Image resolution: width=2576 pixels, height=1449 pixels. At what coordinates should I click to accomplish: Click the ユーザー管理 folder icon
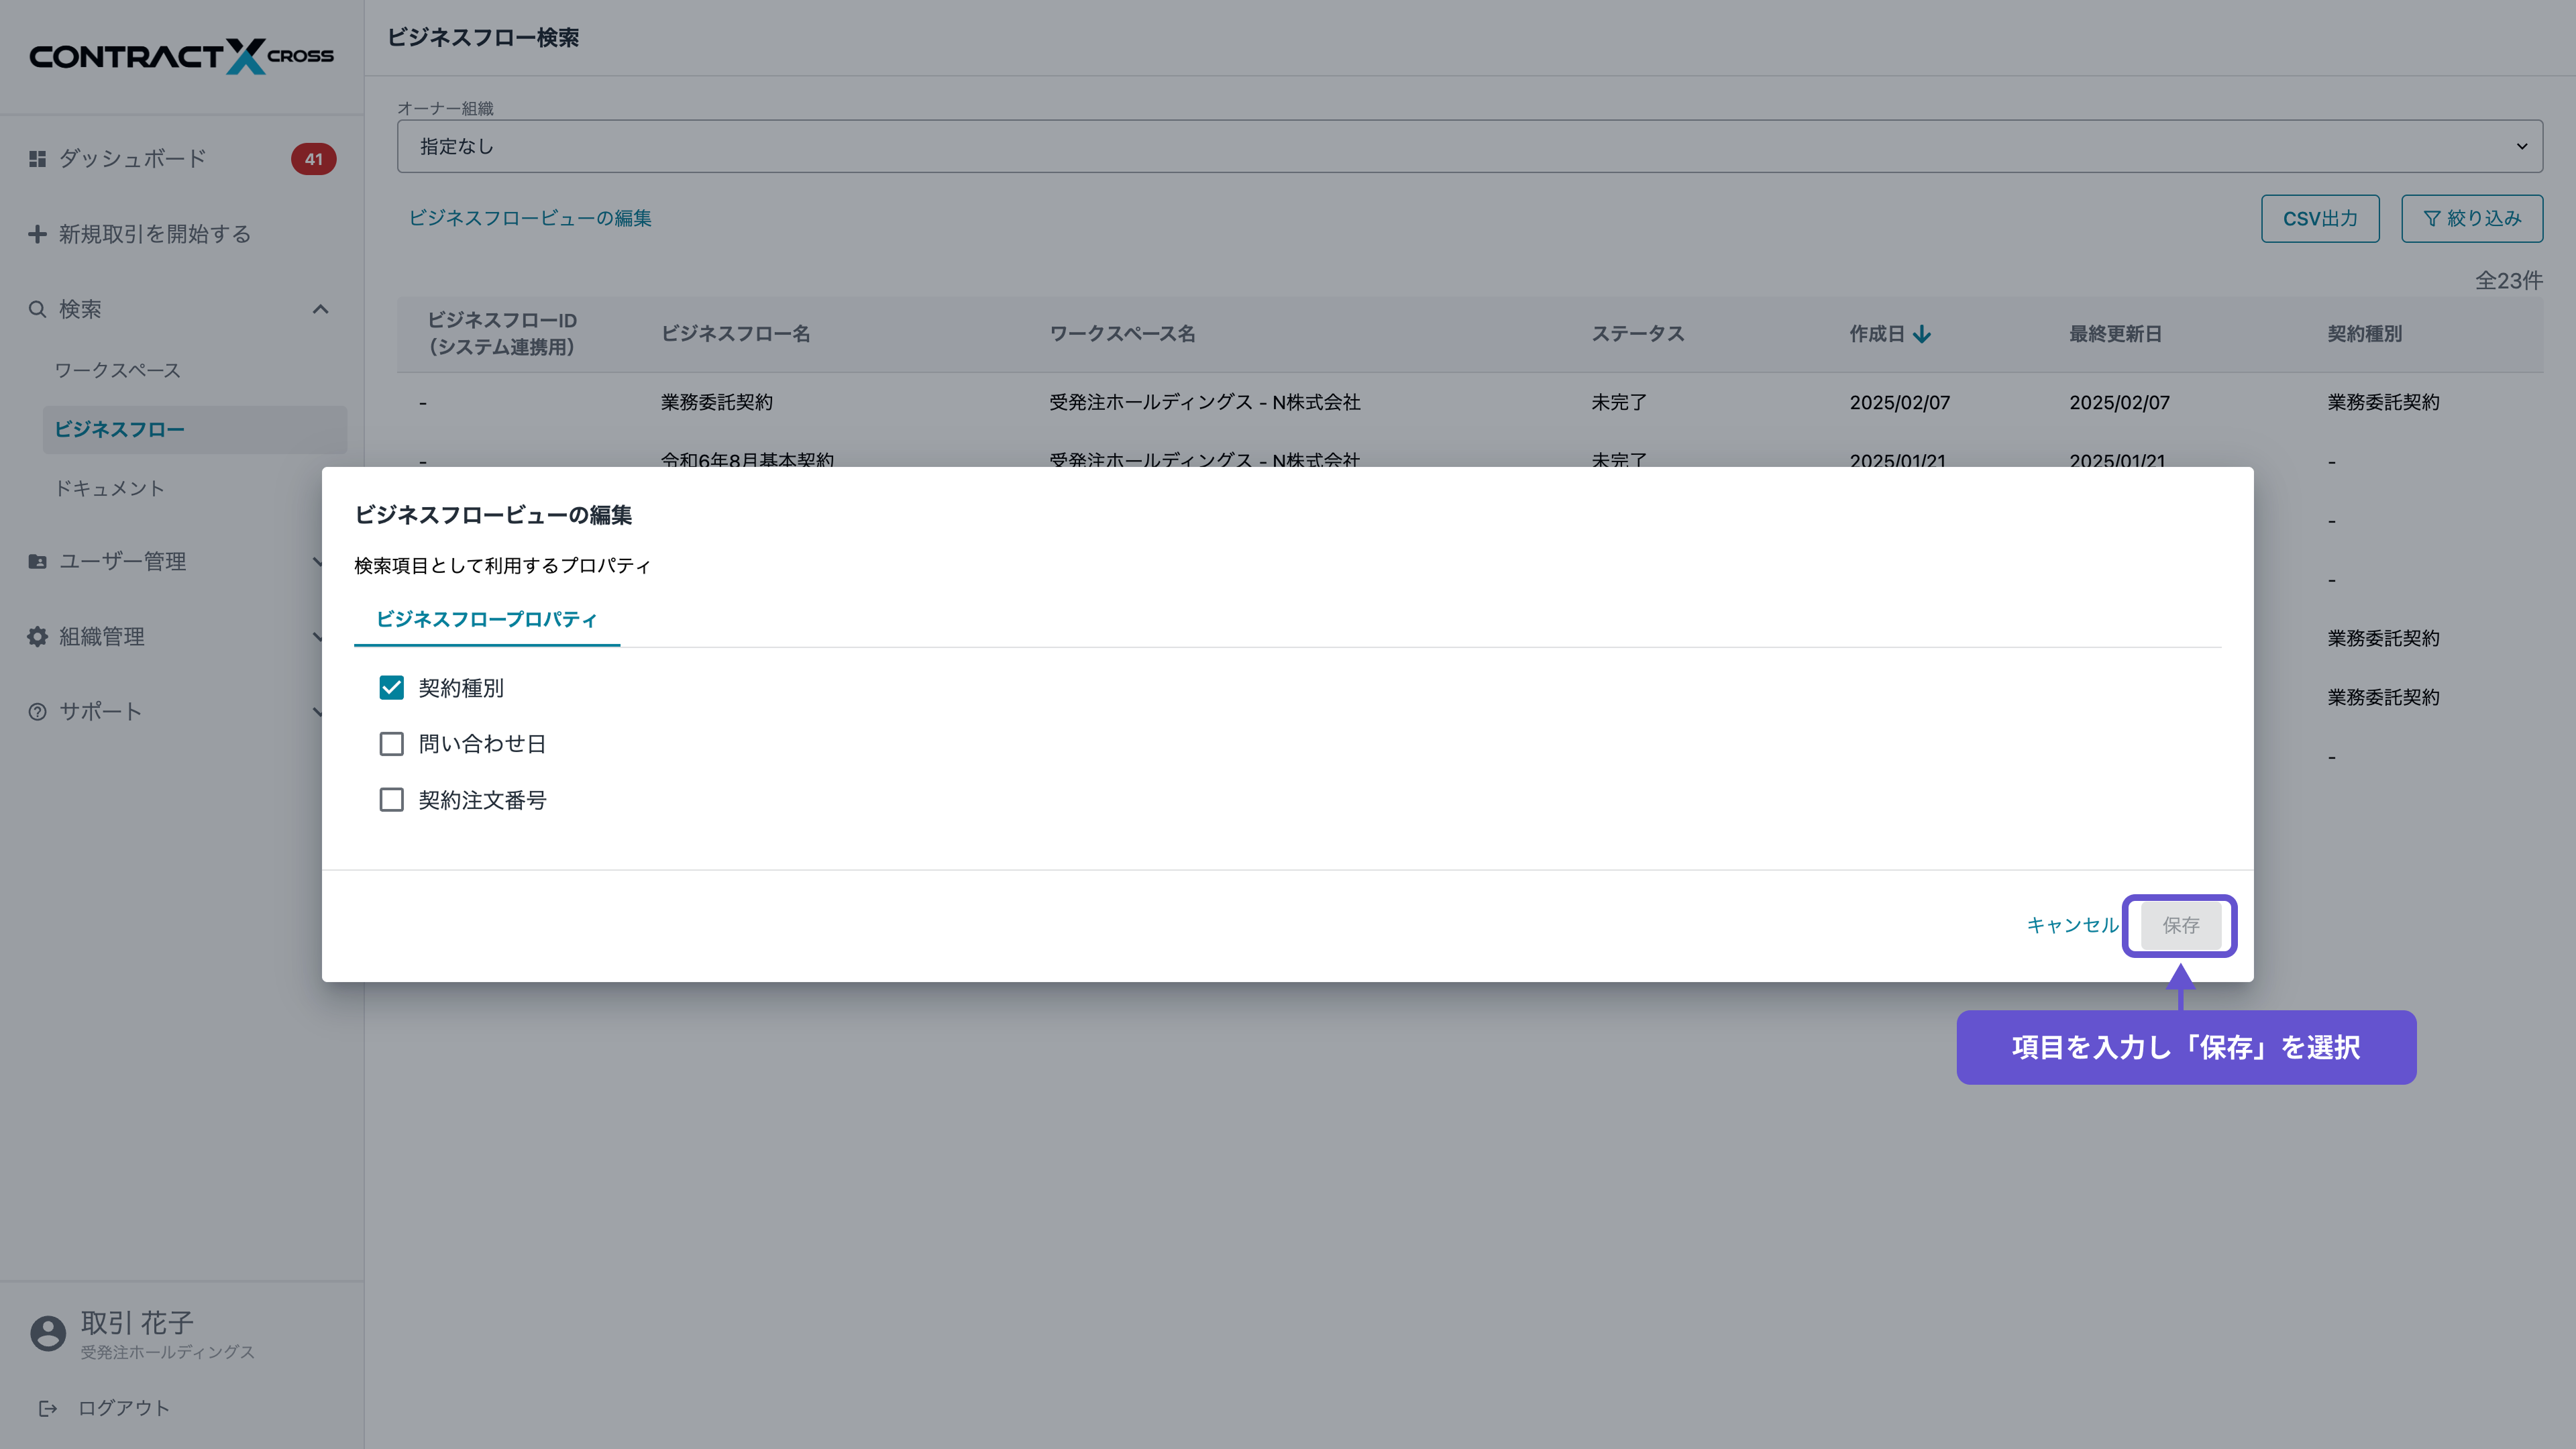pyautogui.click(x=37, y=562)
